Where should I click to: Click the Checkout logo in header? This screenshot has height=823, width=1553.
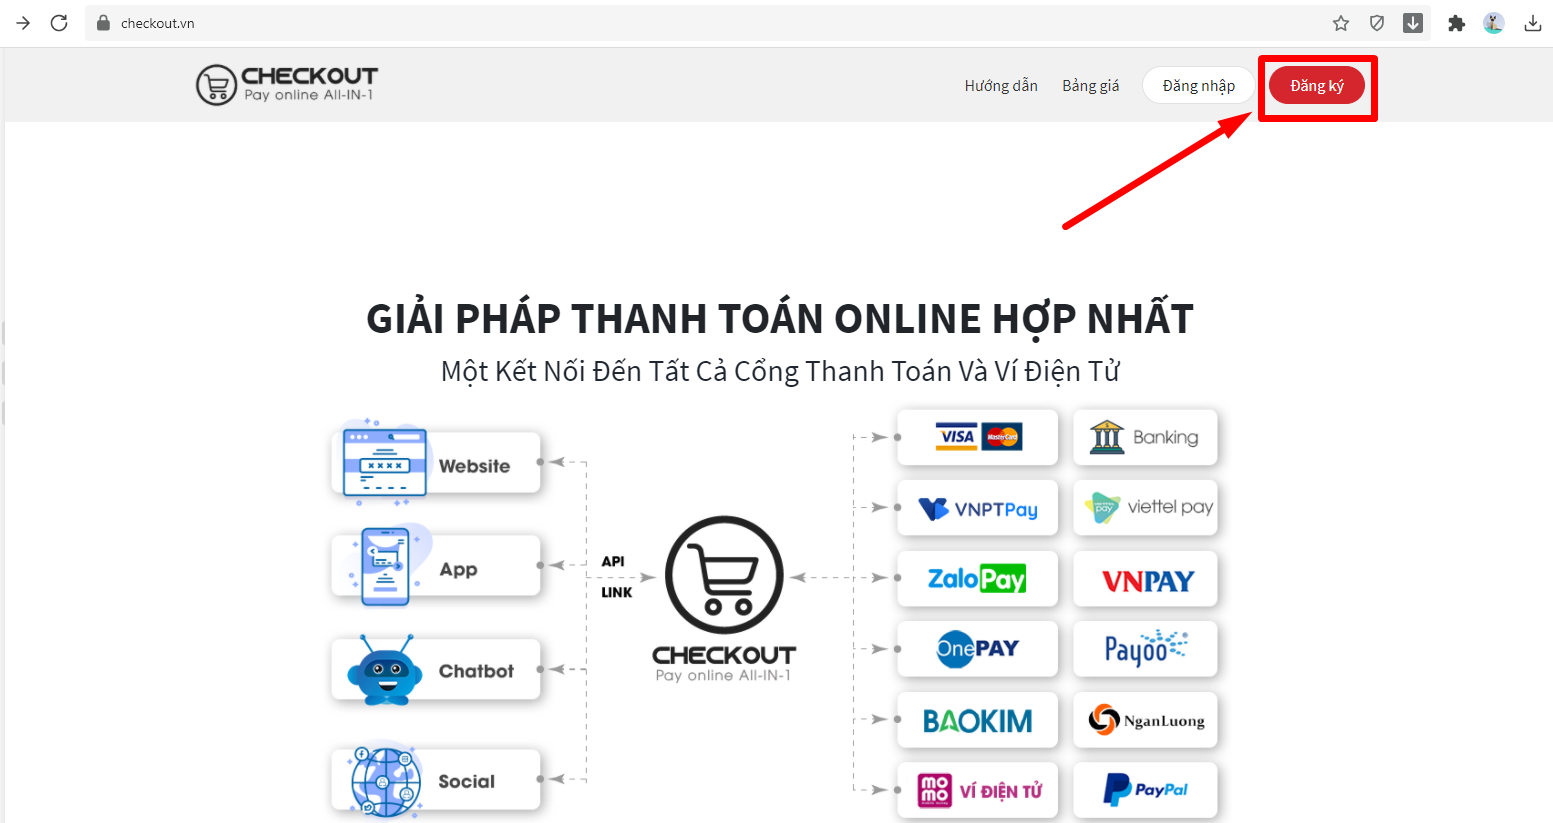coord(287,85)
